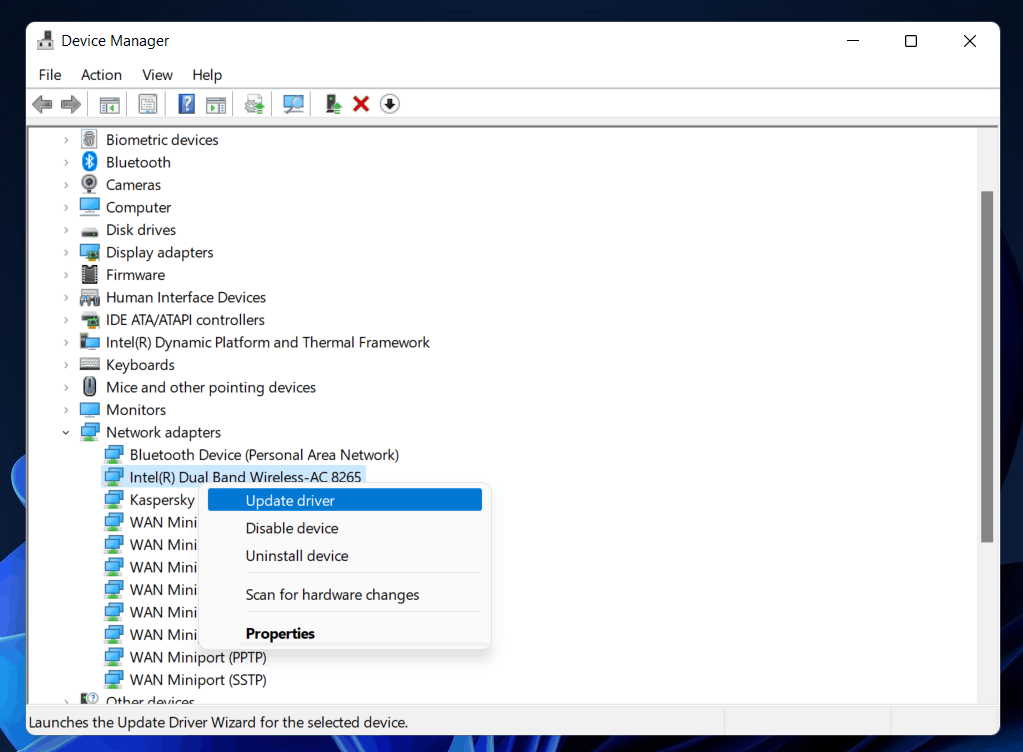
Task: Expand the Bluetooth category
Action: 66,162
